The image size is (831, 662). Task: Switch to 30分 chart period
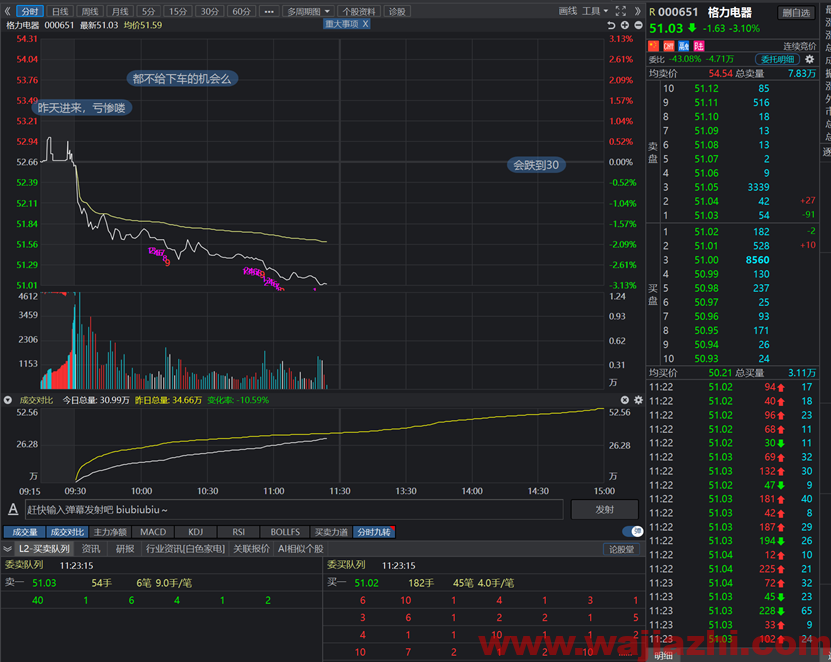(210, 11)
